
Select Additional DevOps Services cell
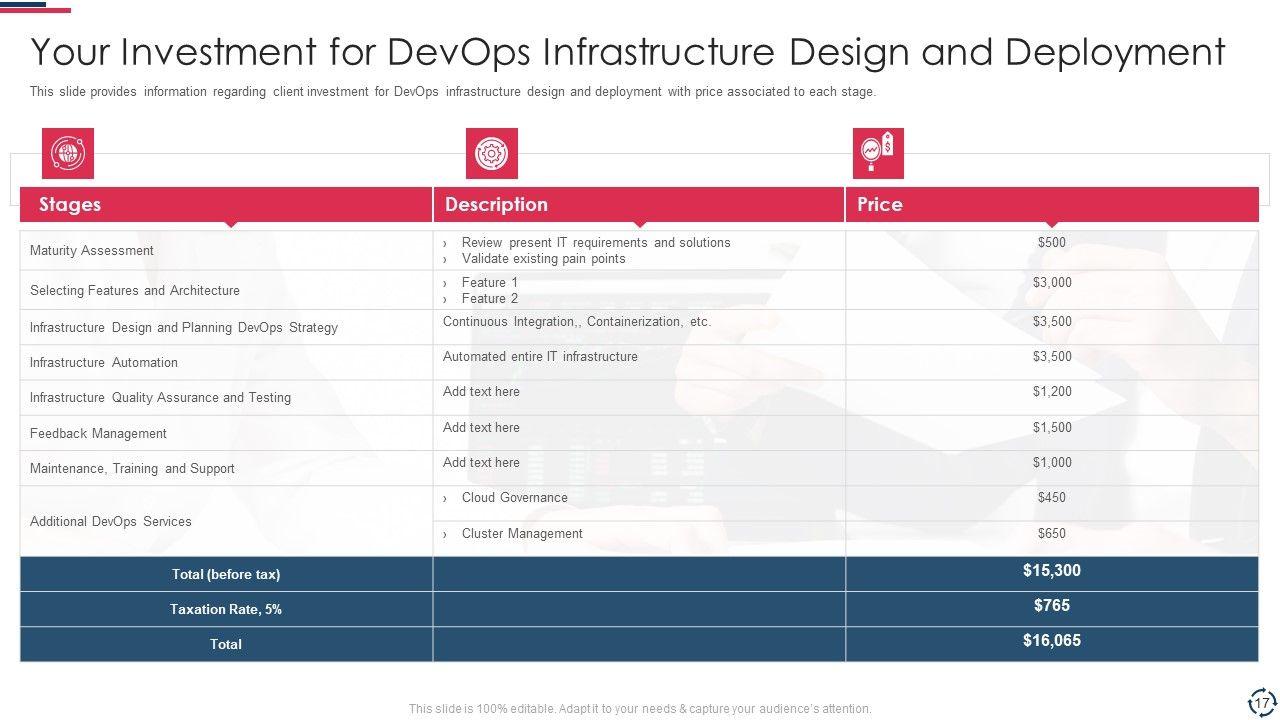click(x=111, y=522)
